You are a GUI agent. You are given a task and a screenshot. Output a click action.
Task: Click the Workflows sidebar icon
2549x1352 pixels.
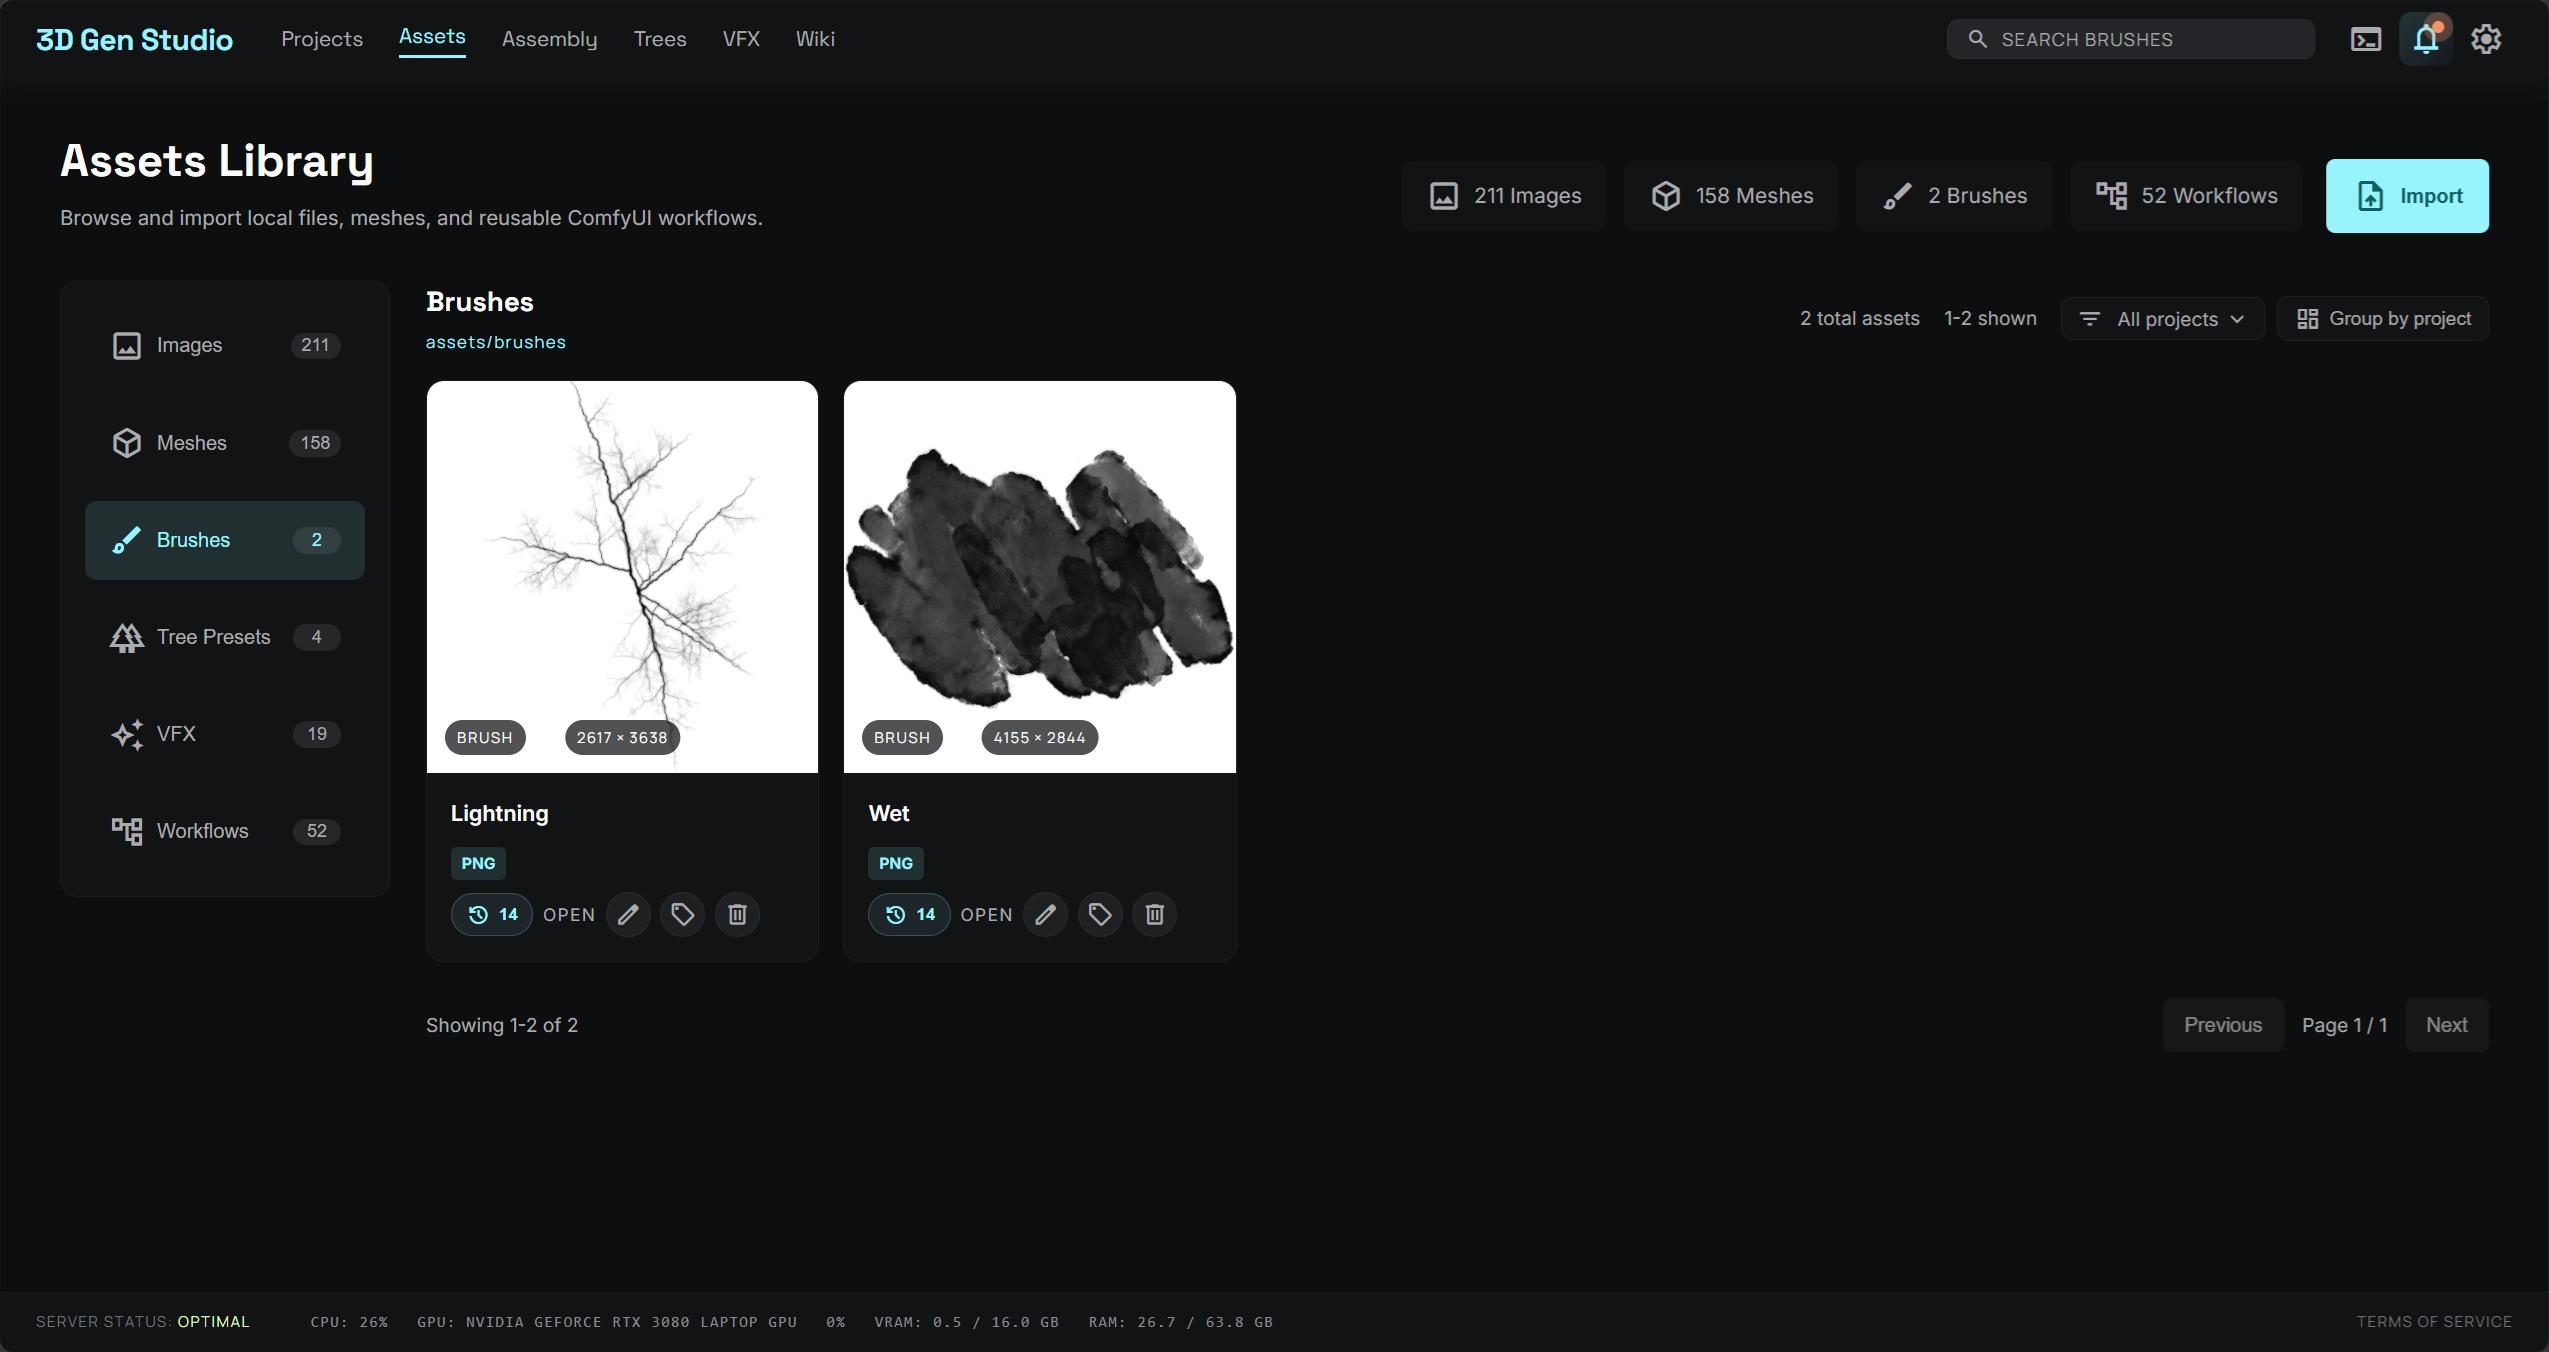click(x=126, y=831)
